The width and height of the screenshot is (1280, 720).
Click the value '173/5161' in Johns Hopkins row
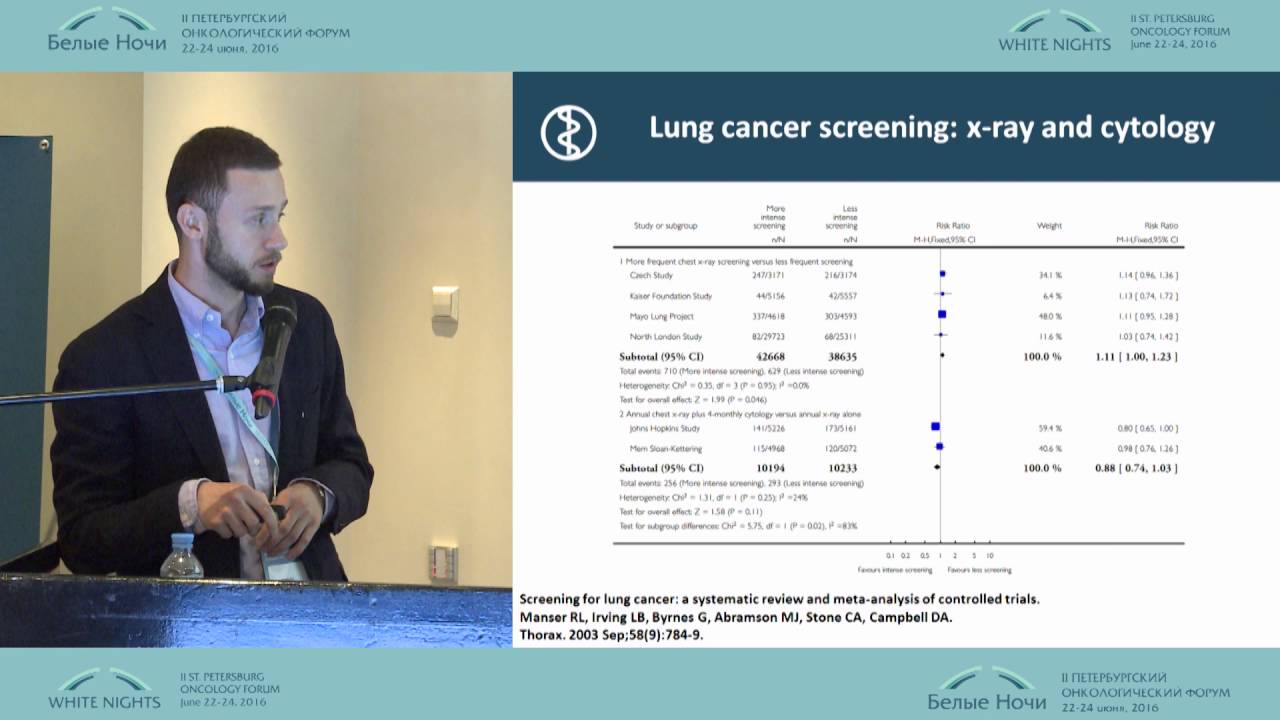[841, 428]
